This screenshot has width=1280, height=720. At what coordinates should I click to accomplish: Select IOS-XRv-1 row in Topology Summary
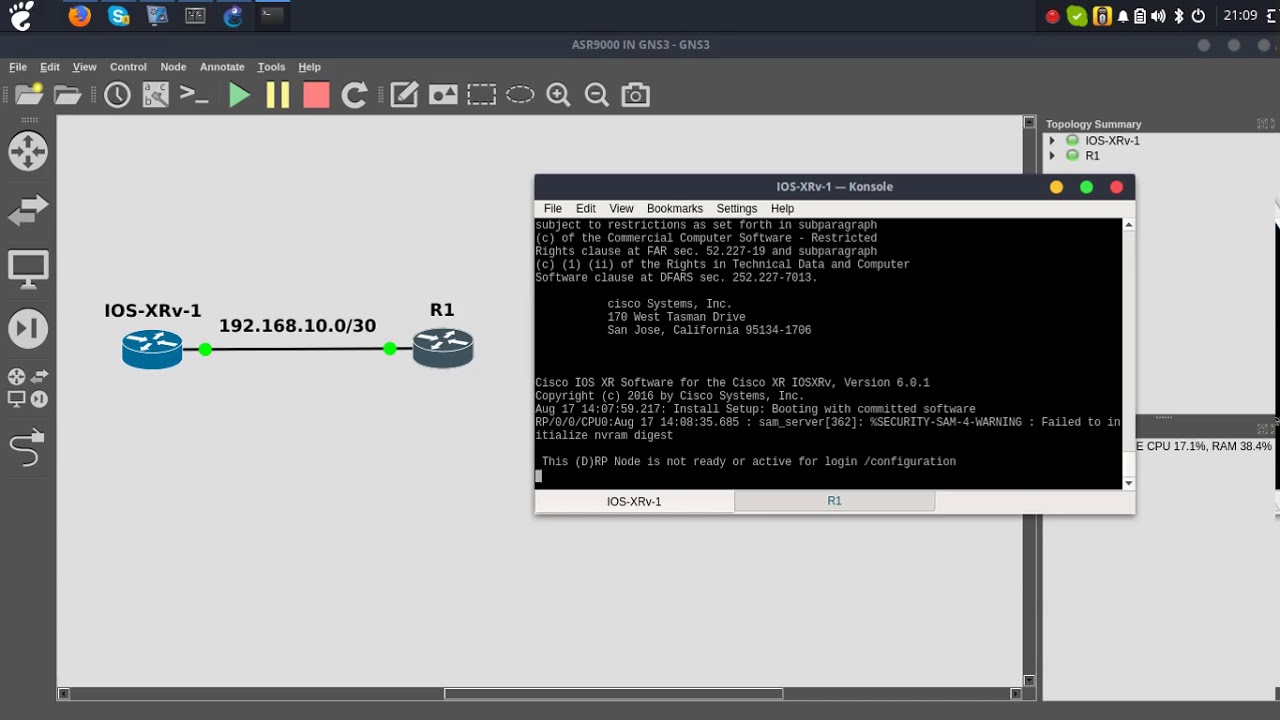click(x=1112, y=141)
